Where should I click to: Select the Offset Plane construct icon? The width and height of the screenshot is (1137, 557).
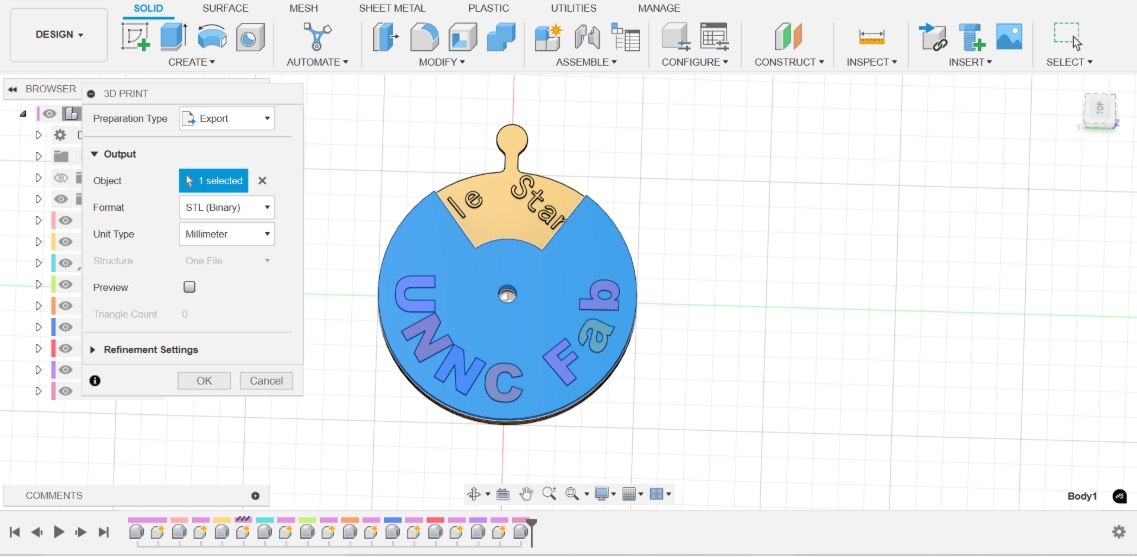[x=788, y=36]
